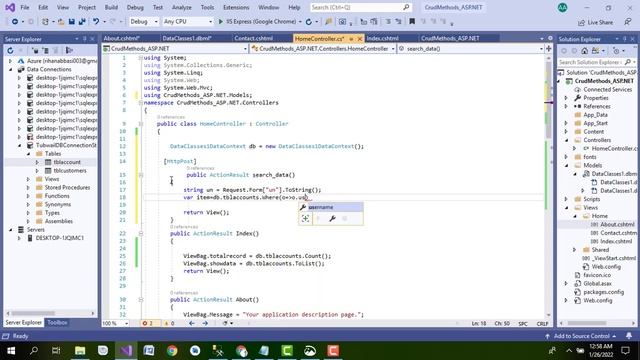The width and height of the screenshot is (640, 360).
Task: Click the Send Feedback icon
Action: tap(627, 22)
